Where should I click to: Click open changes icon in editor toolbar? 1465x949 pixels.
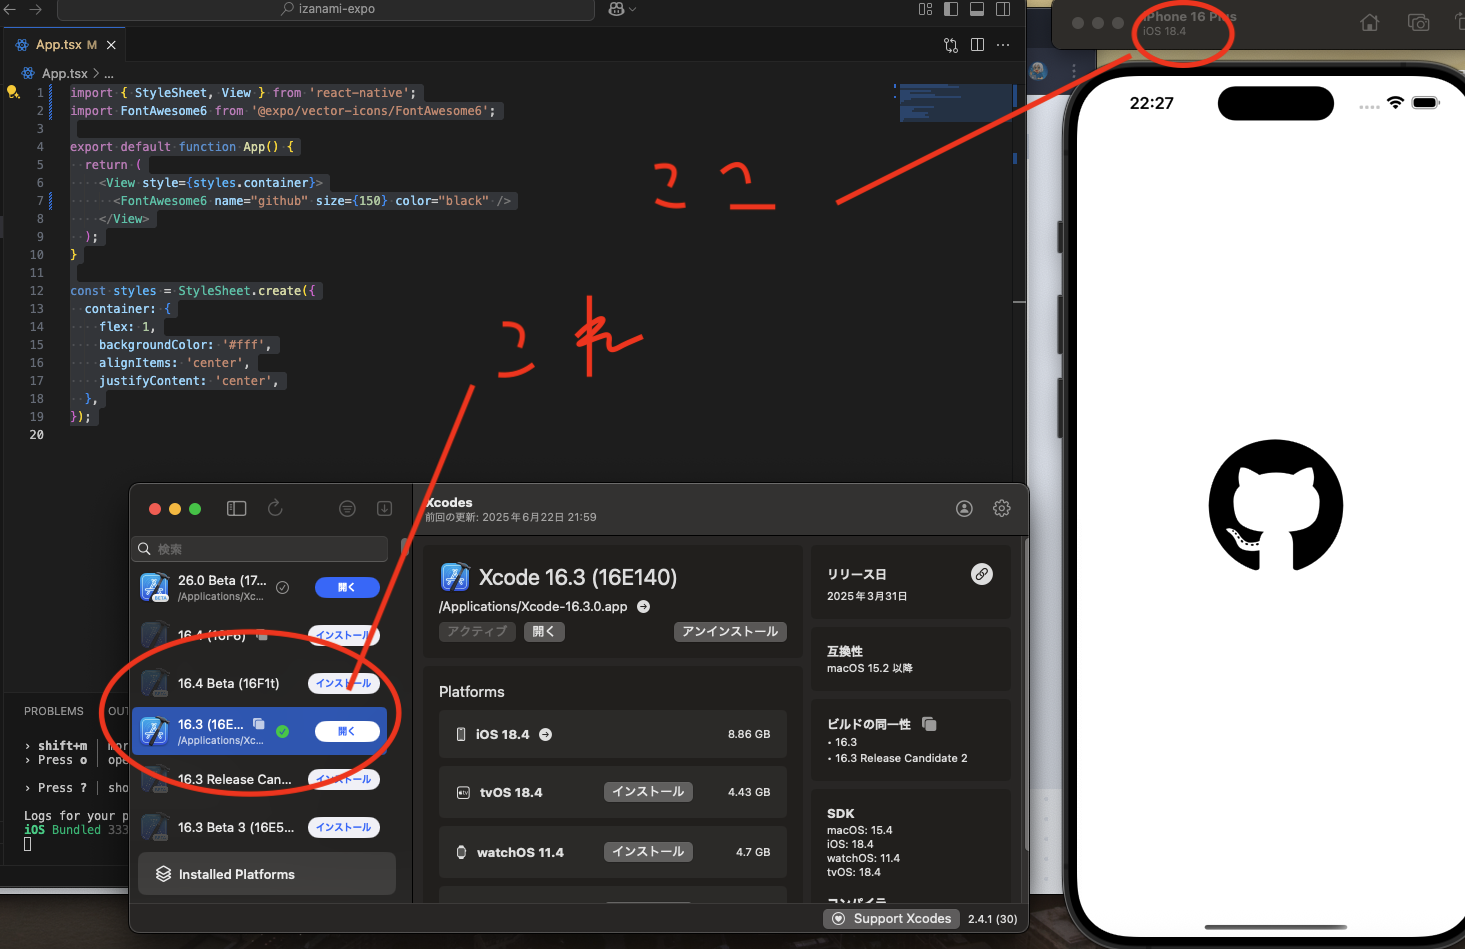pyautogui.click(x=951, y=45)
